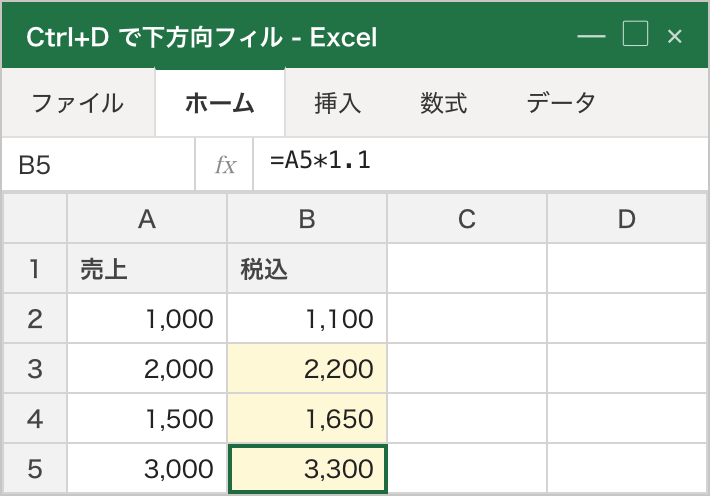Select highlighted cell containing 2,200
Screen dimensions: 710x496
tap(307, 368)
